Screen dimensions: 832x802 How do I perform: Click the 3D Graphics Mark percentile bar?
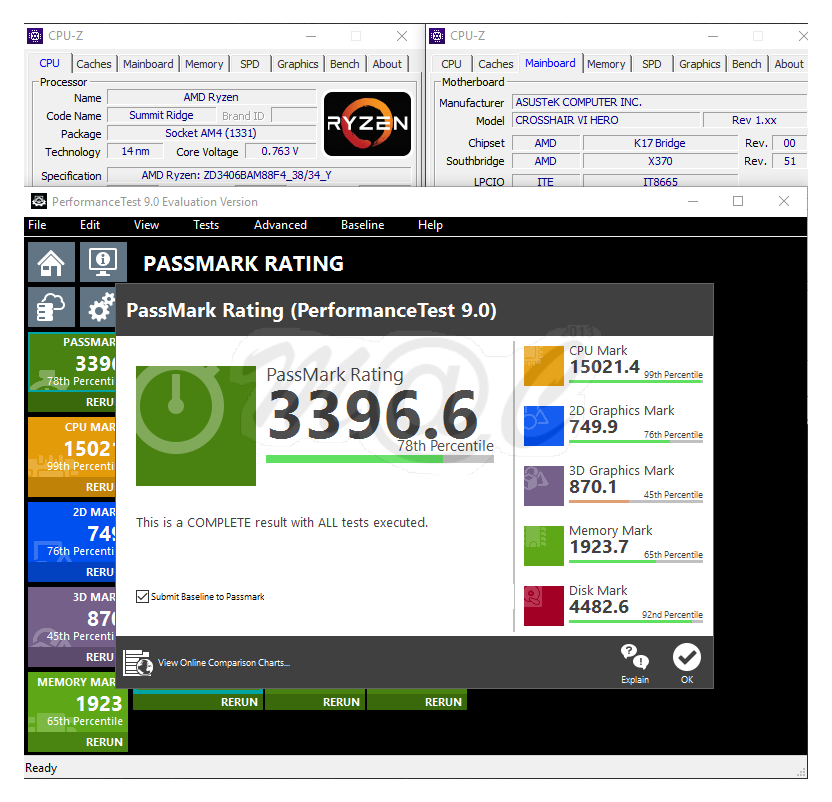click(x=636, y=501)
